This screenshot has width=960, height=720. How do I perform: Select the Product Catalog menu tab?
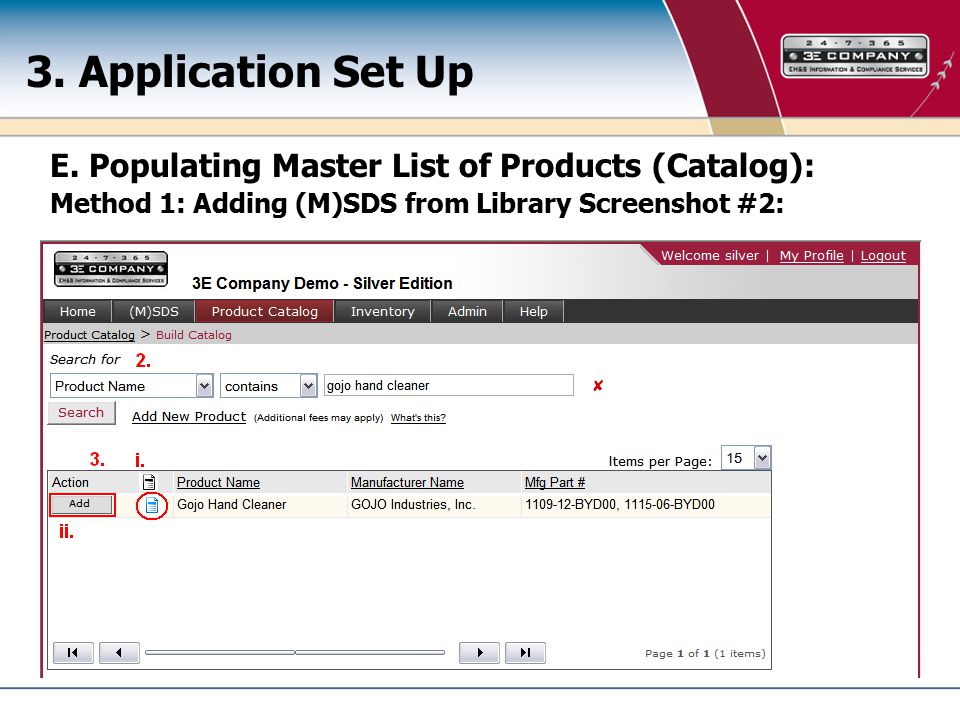[x=264, y=312]
